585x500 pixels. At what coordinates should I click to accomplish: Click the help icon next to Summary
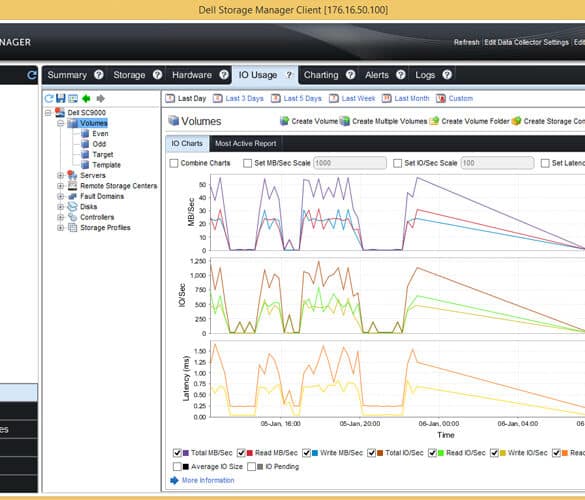click(x=98, y=75)
